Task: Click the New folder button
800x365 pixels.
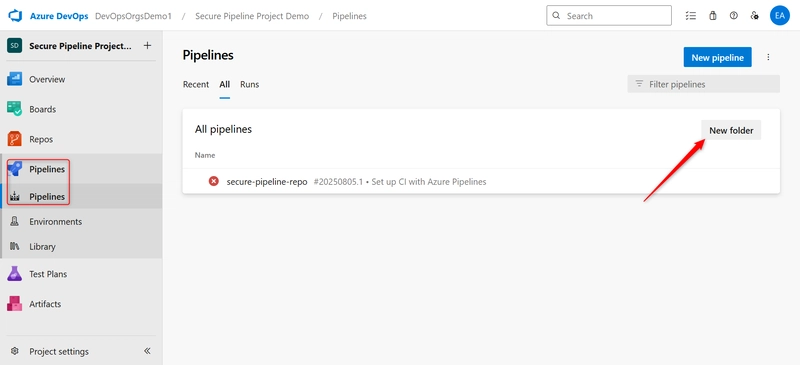Action: pos(731,131)
